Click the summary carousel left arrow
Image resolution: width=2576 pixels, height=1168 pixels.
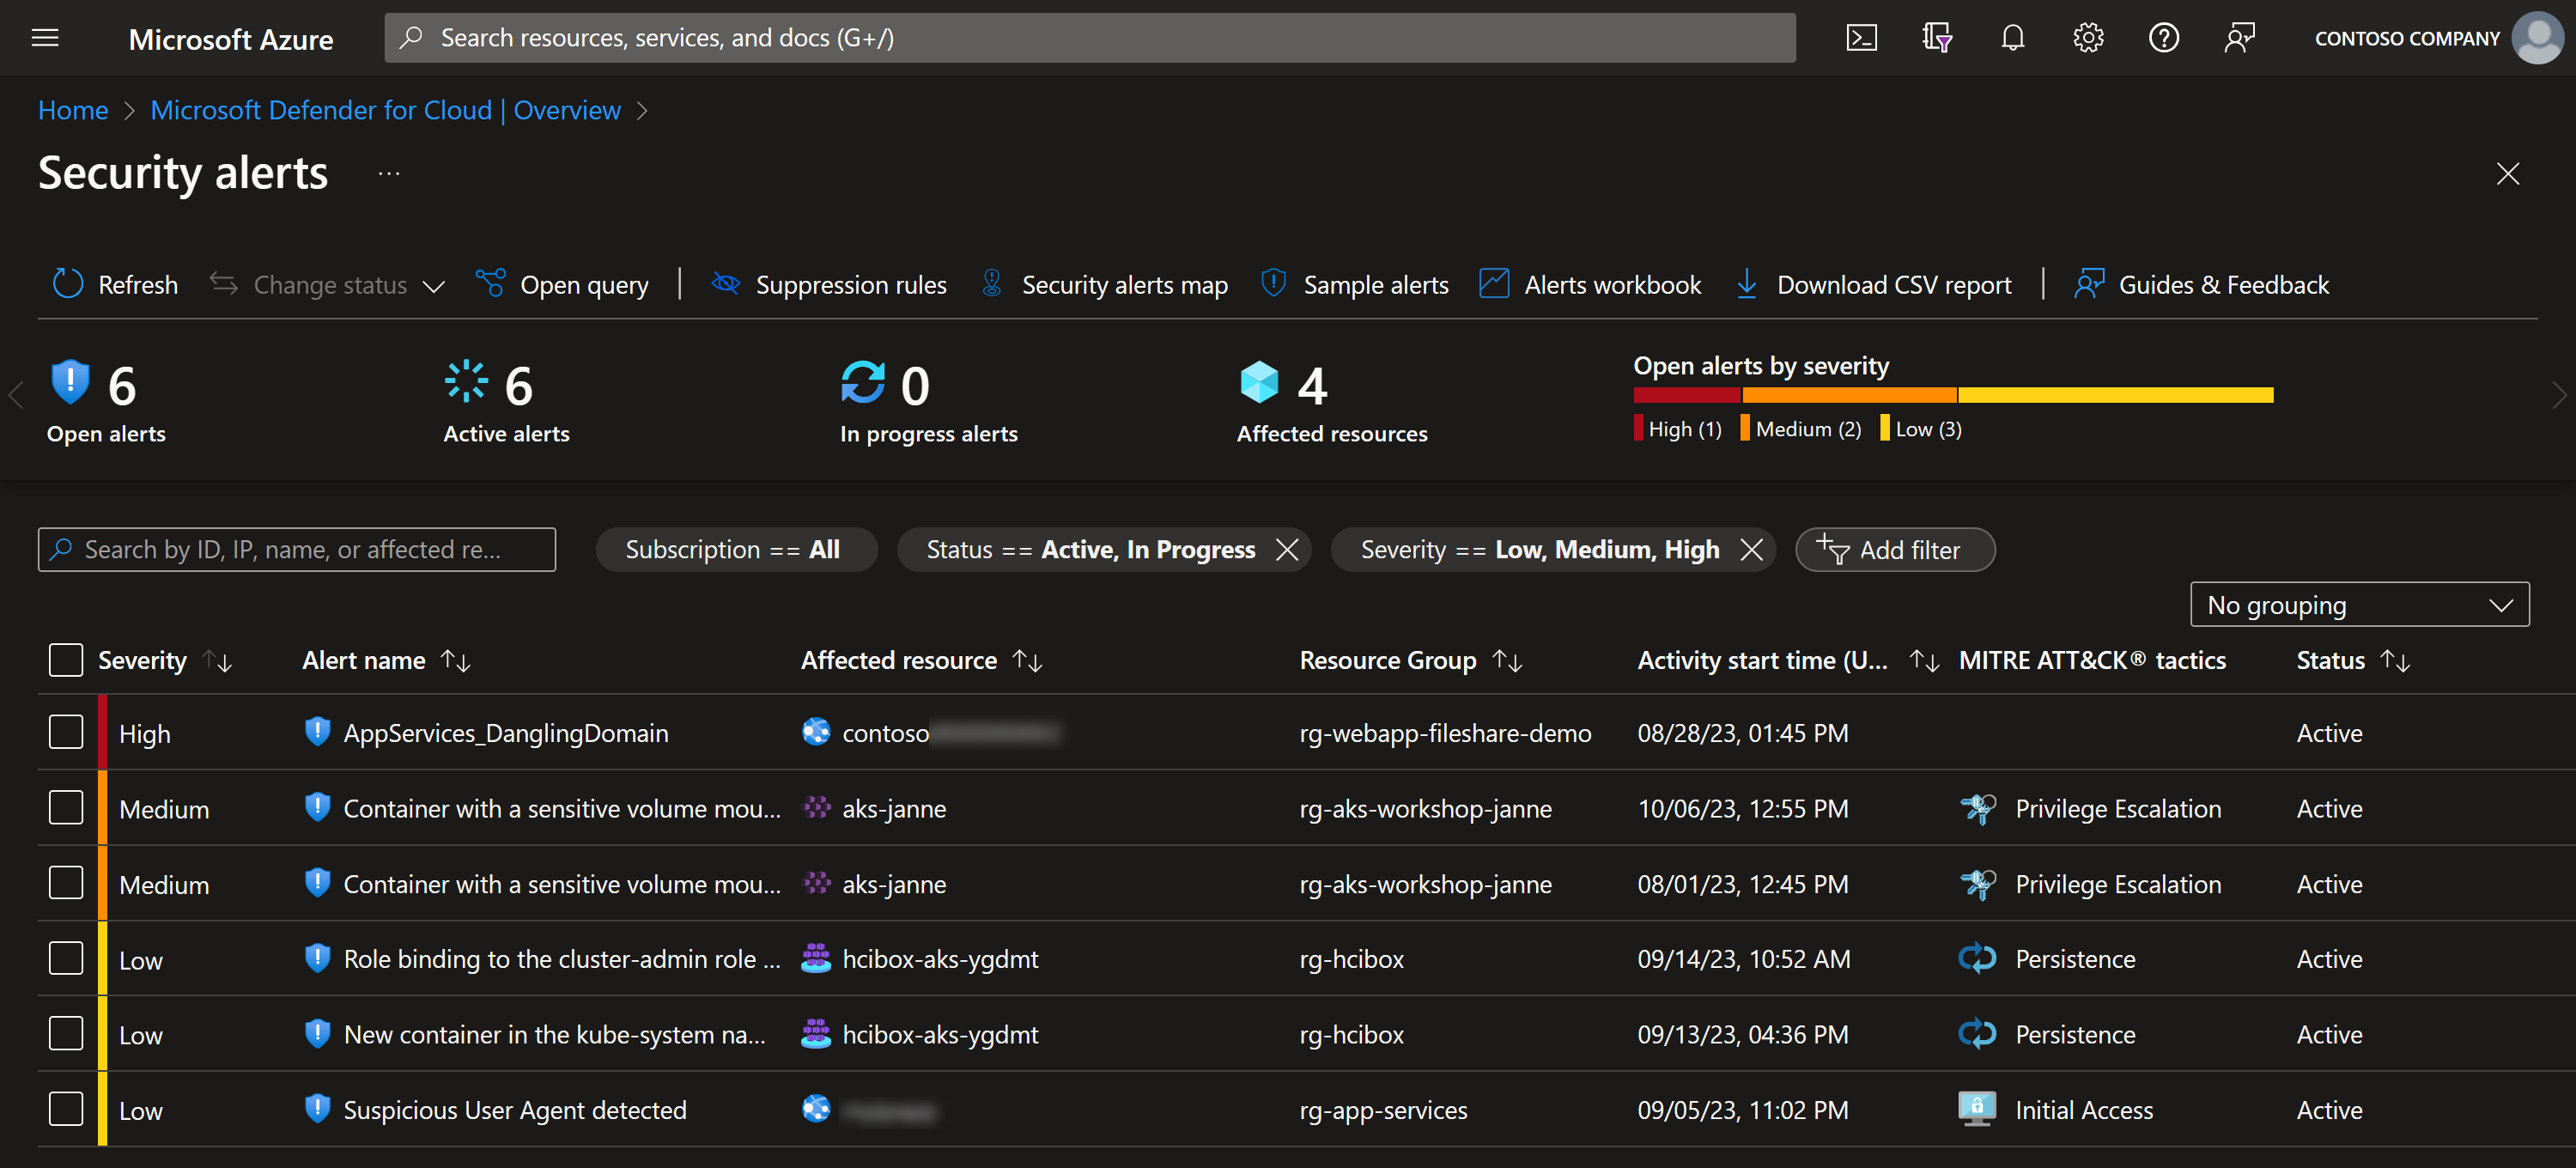[x=15, y=395]
